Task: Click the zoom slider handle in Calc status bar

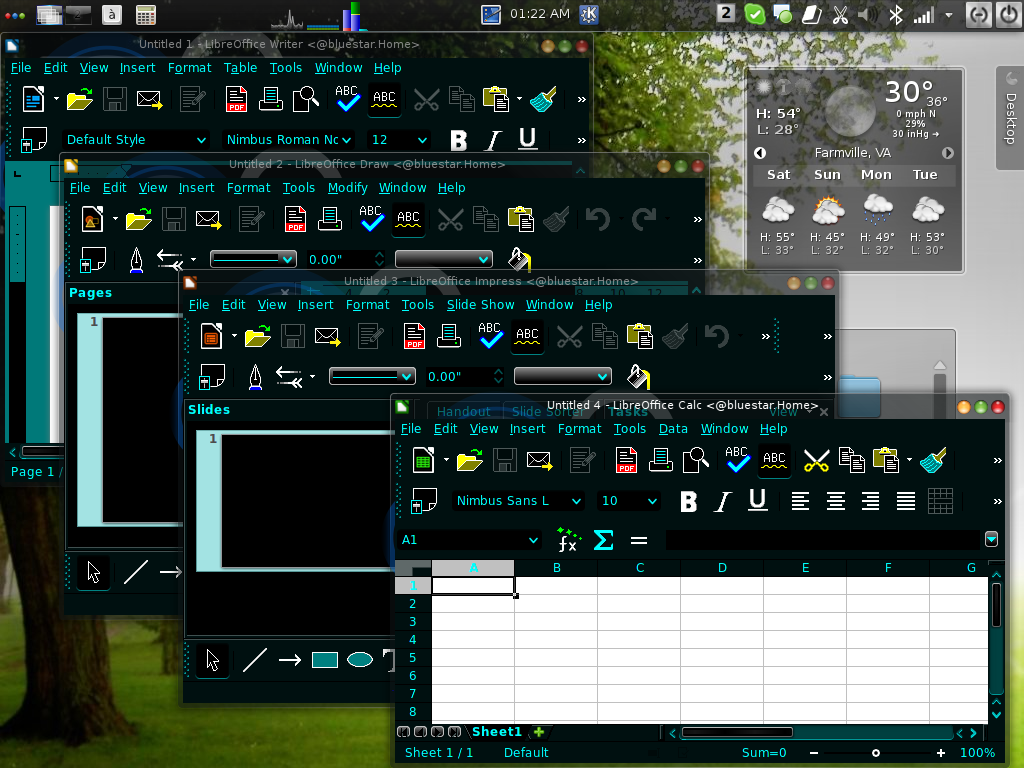Action: [876, 753]
